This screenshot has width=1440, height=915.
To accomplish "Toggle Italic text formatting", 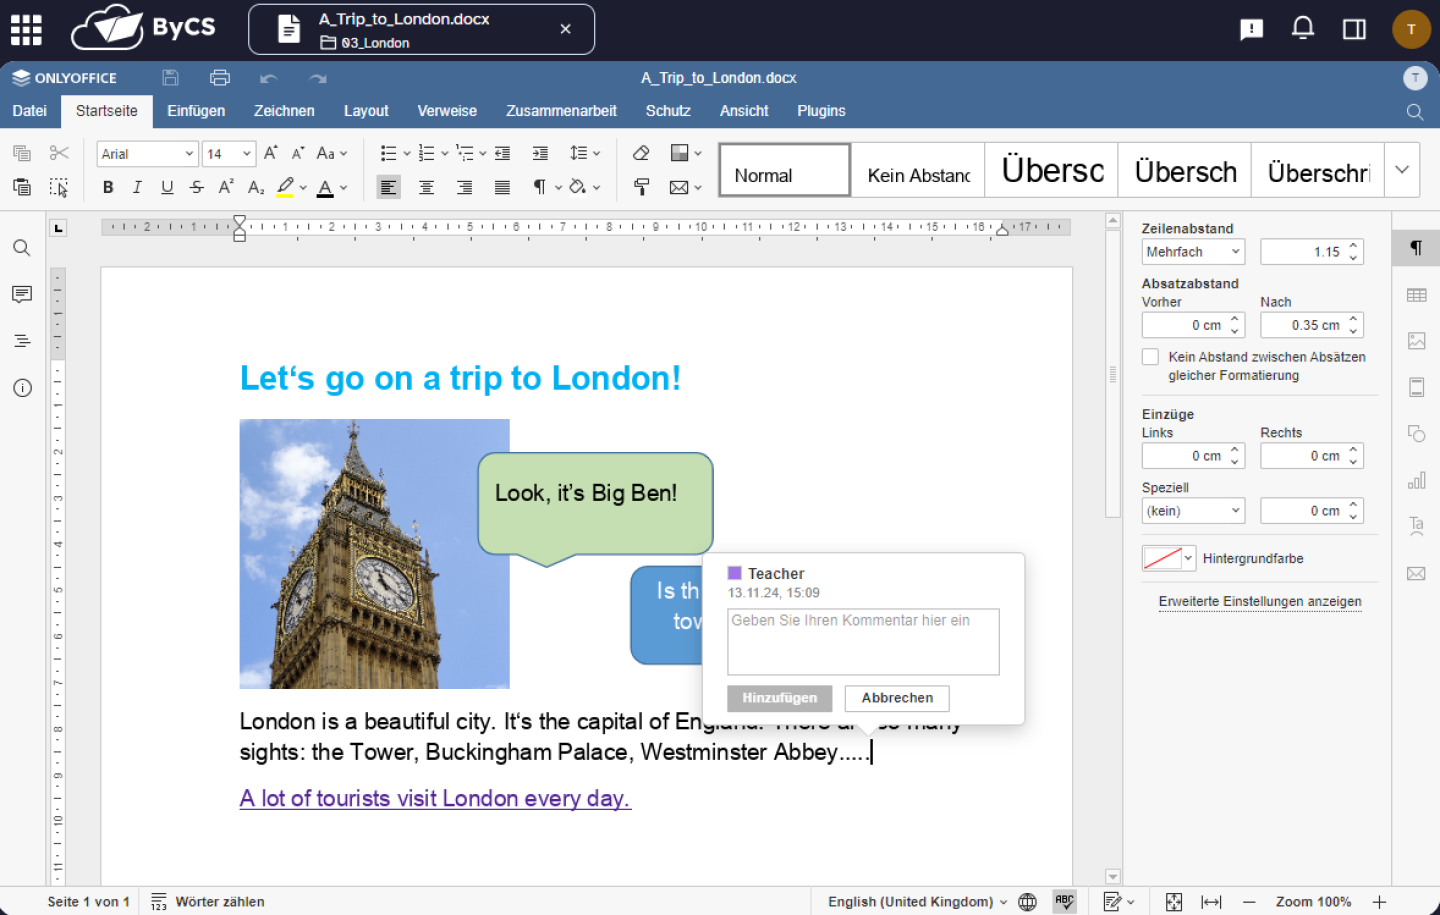I will pyautogui.click(x=137, y=187).
